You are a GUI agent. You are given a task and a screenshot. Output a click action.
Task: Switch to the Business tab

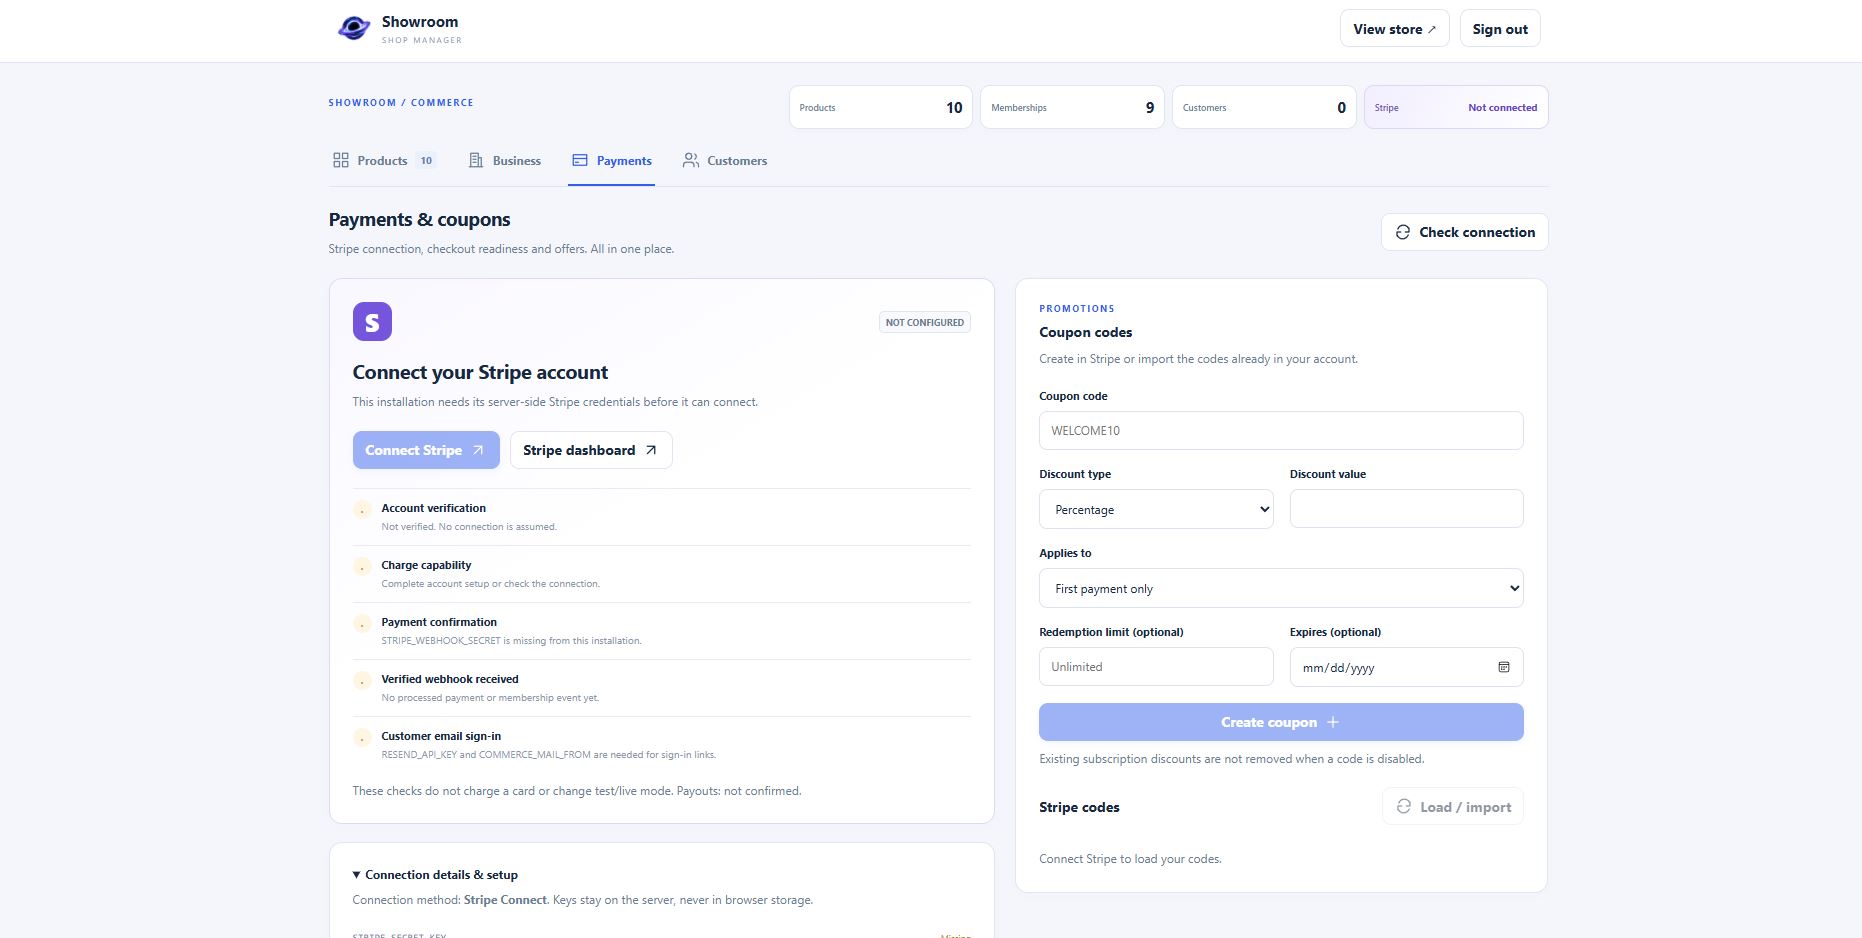click(505, 160)
